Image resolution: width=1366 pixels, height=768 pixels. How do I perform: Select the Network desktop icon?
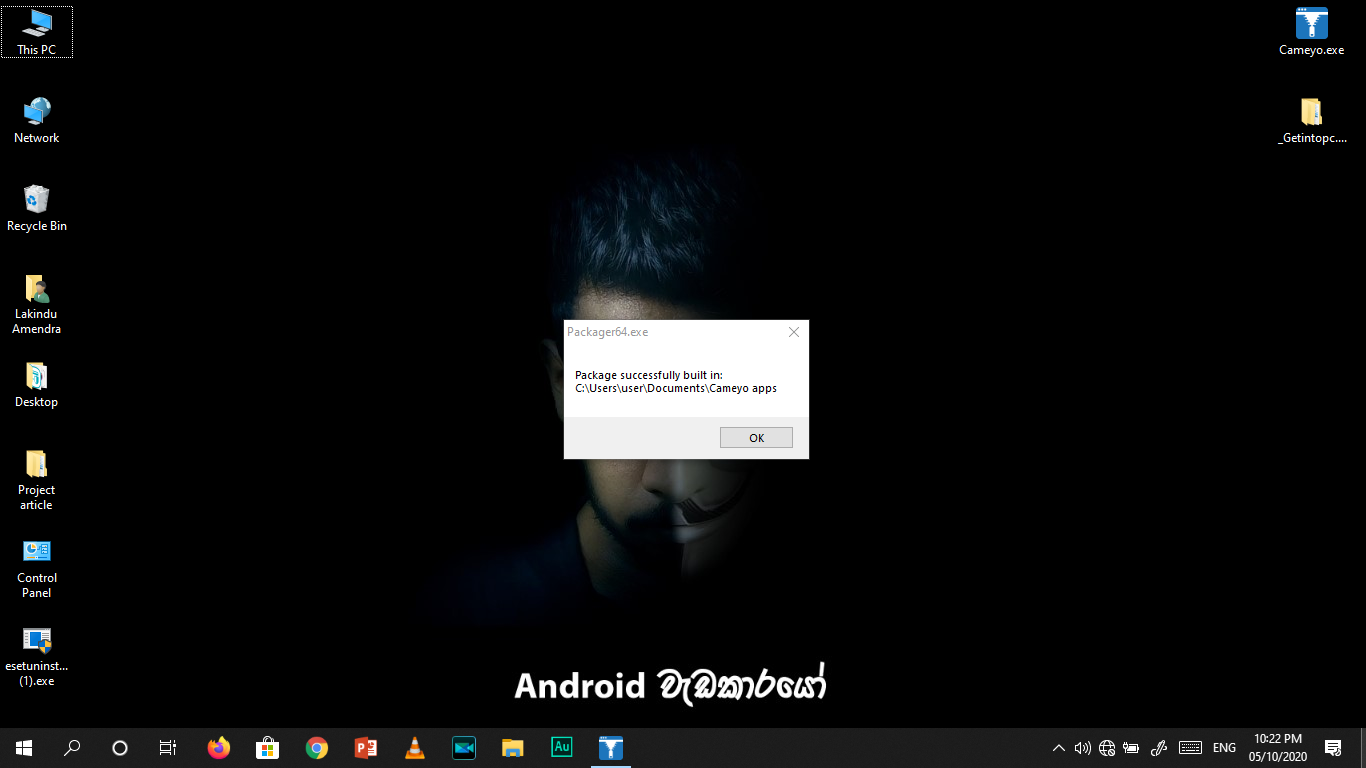37,121
